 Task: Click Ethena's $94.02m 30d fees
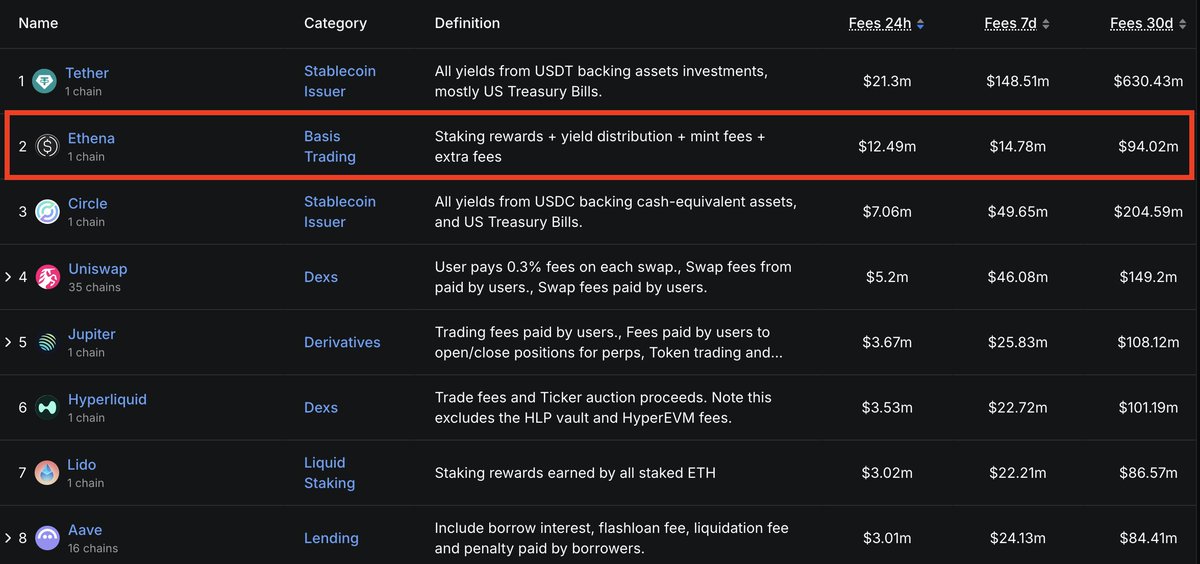pyautogui.click(x=1148, y=147)
